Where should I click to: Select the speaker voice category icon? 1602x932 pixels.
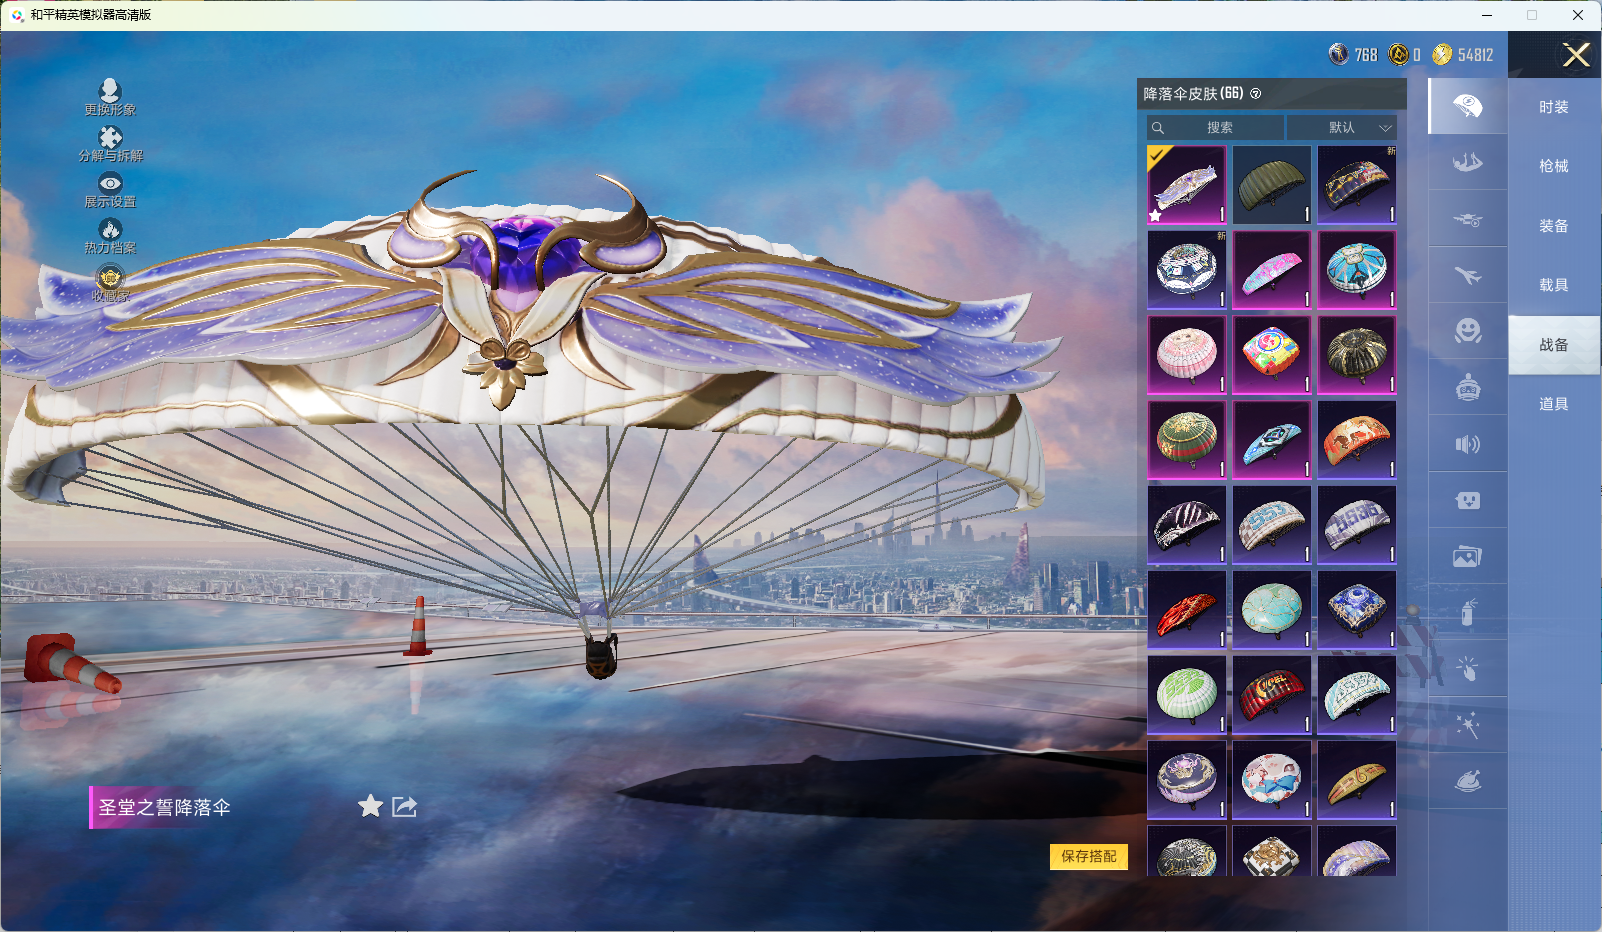(x=1468, y=444)
